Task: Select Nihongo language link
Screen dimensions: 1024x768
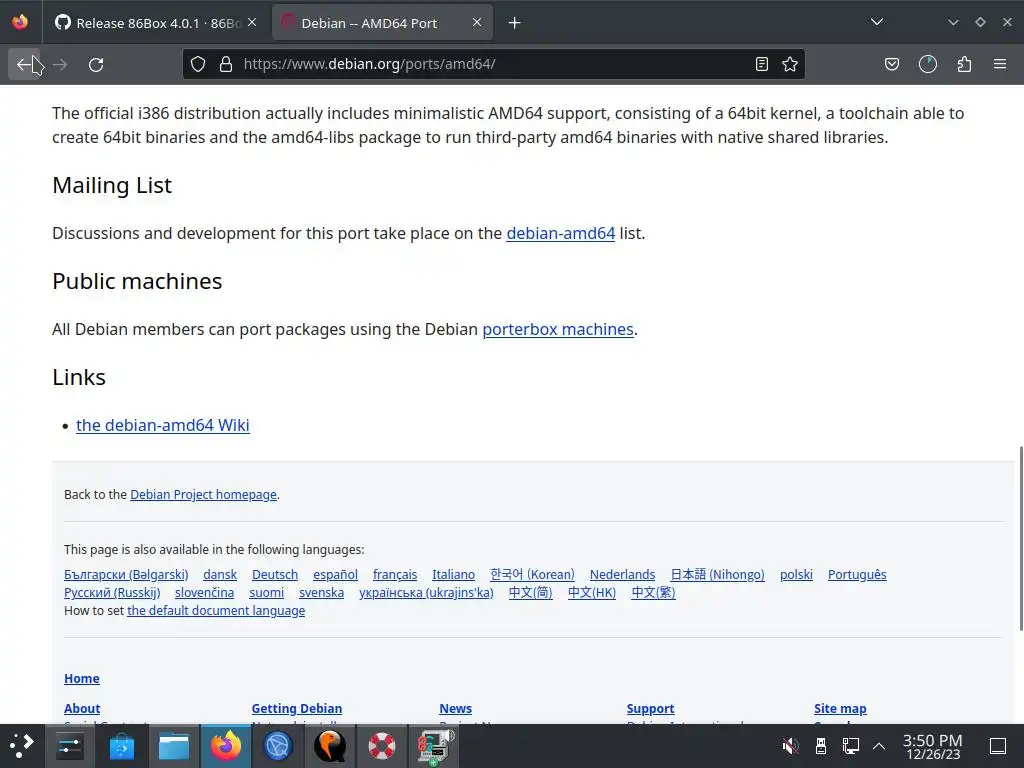Action: pyautogui.click(x=717, y=575)
